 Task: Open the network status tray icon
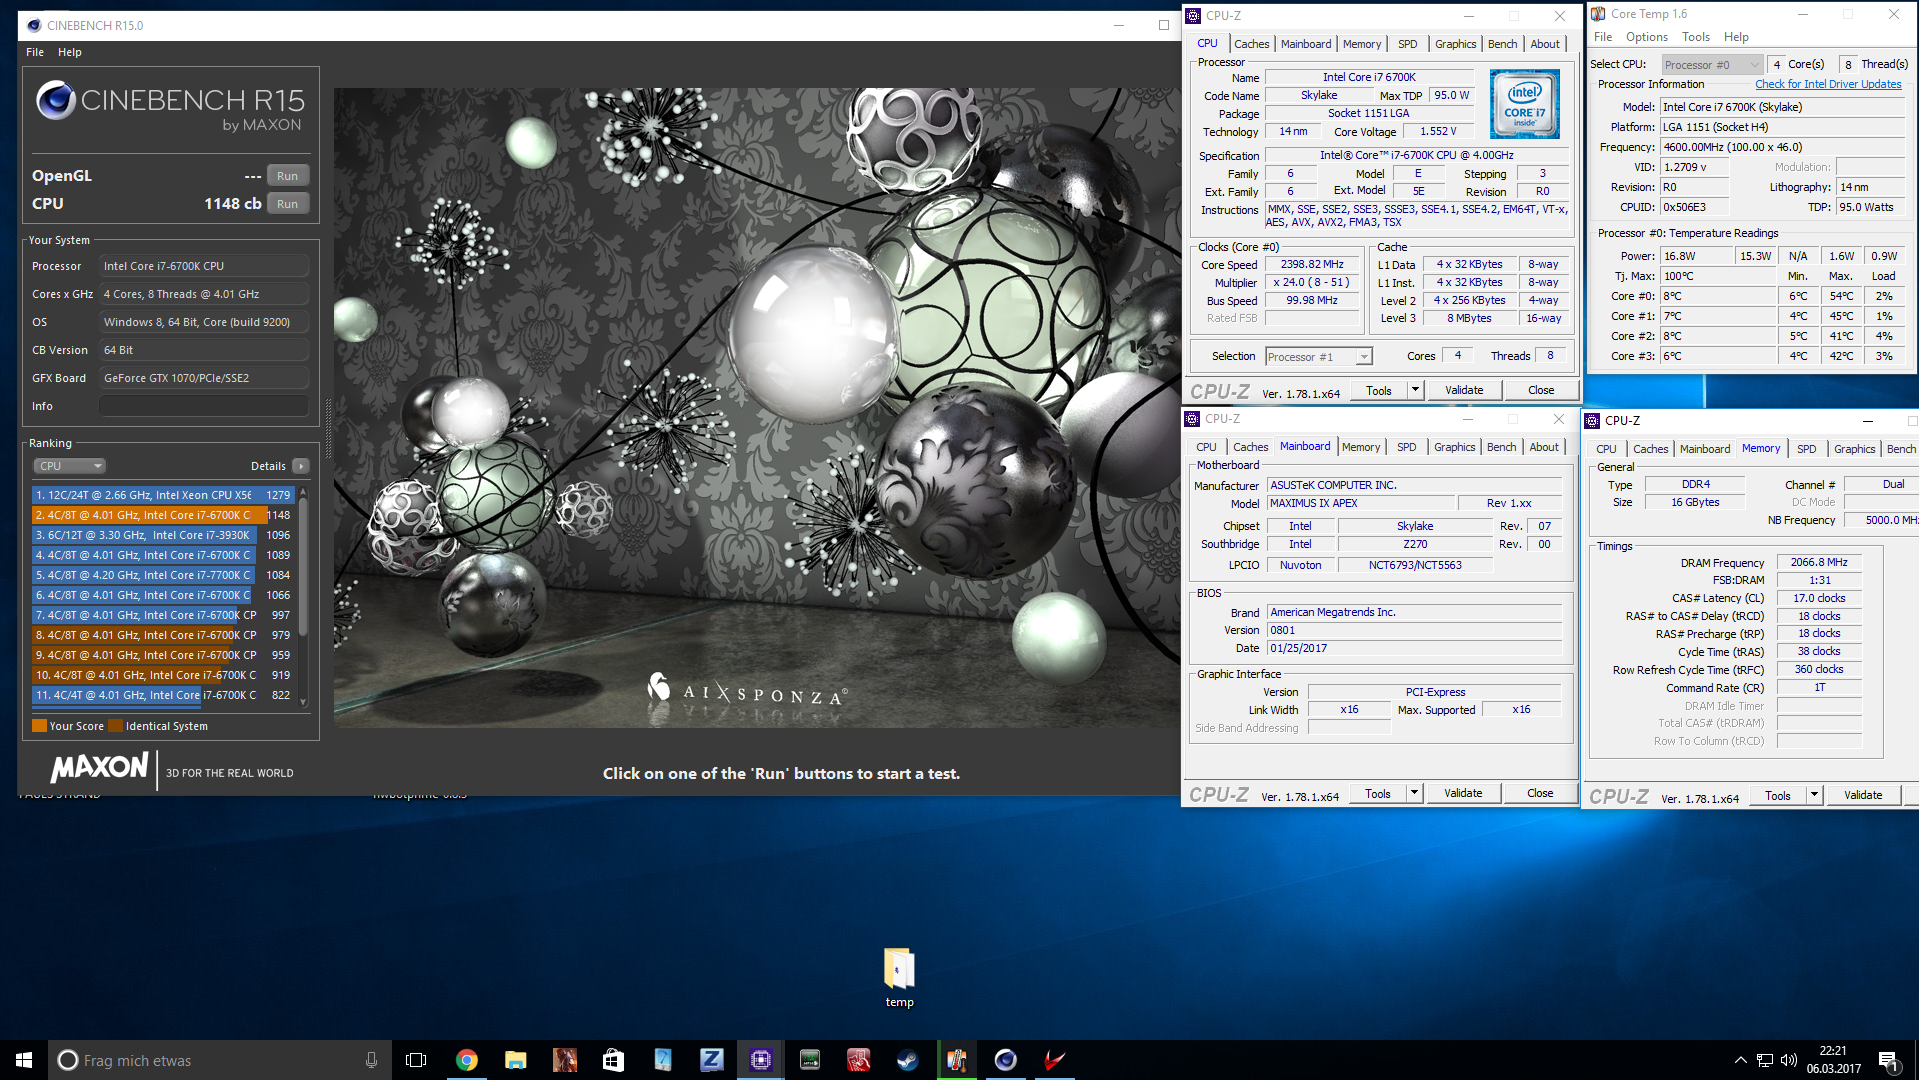click(1765, 1060)
